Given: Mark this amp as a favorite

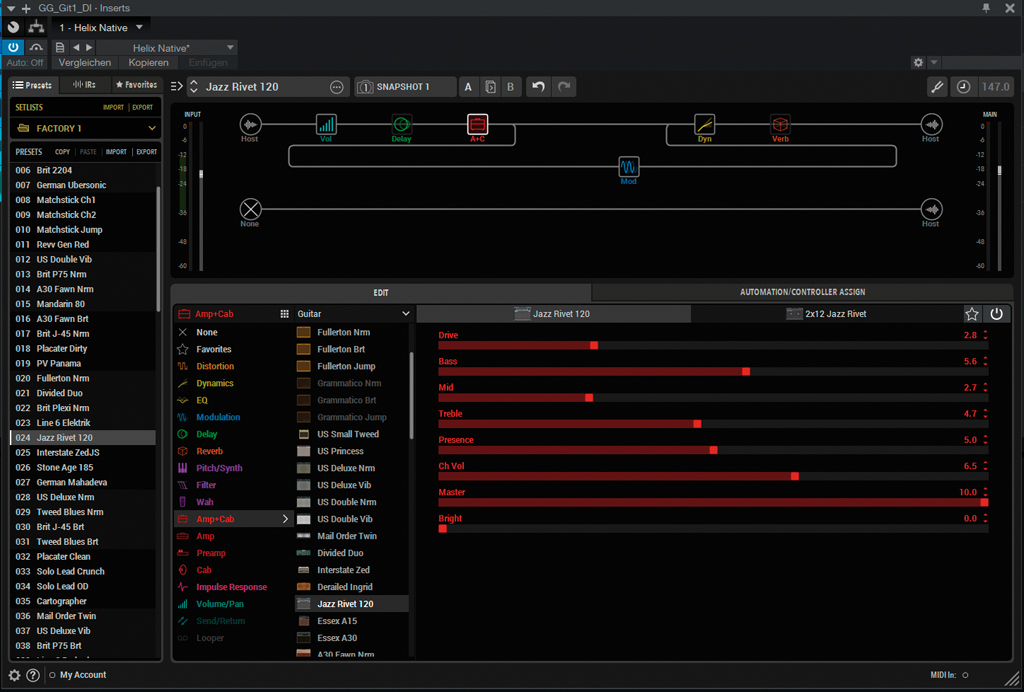Looking at the screenshot, I should 972,314.
